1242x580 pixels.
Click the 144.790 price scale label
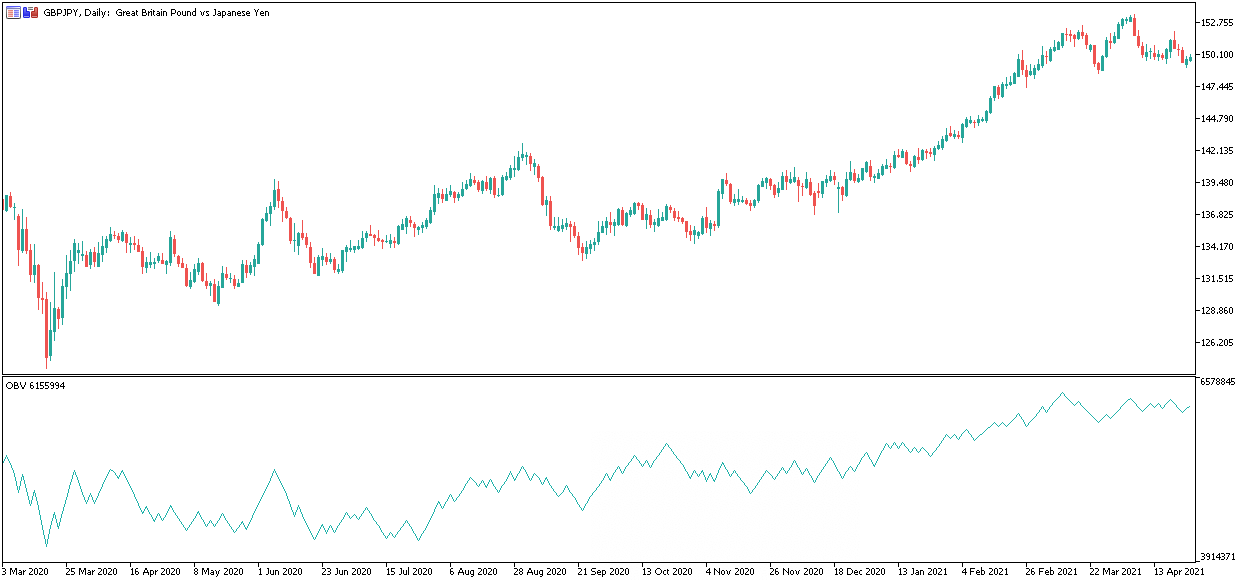(1216, 118)
